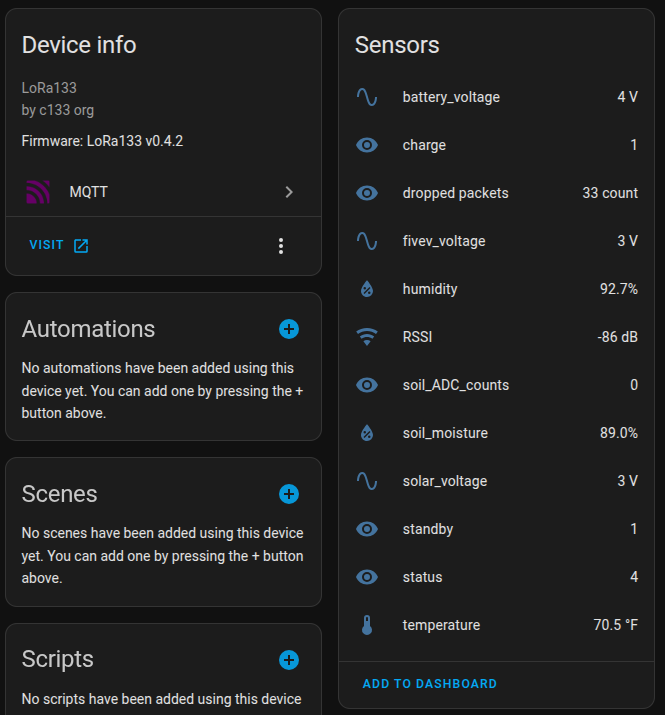Click the eye icon next to charge
The height and width of the screenshot is (715, 665).
click(367, 145)
